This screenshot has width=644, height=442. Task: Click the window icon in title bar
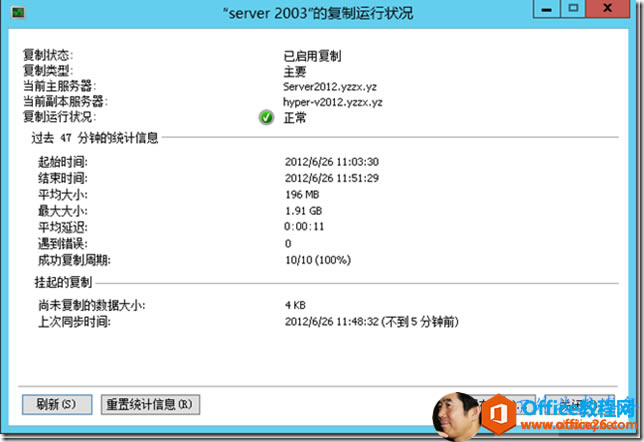coord(18,12)
